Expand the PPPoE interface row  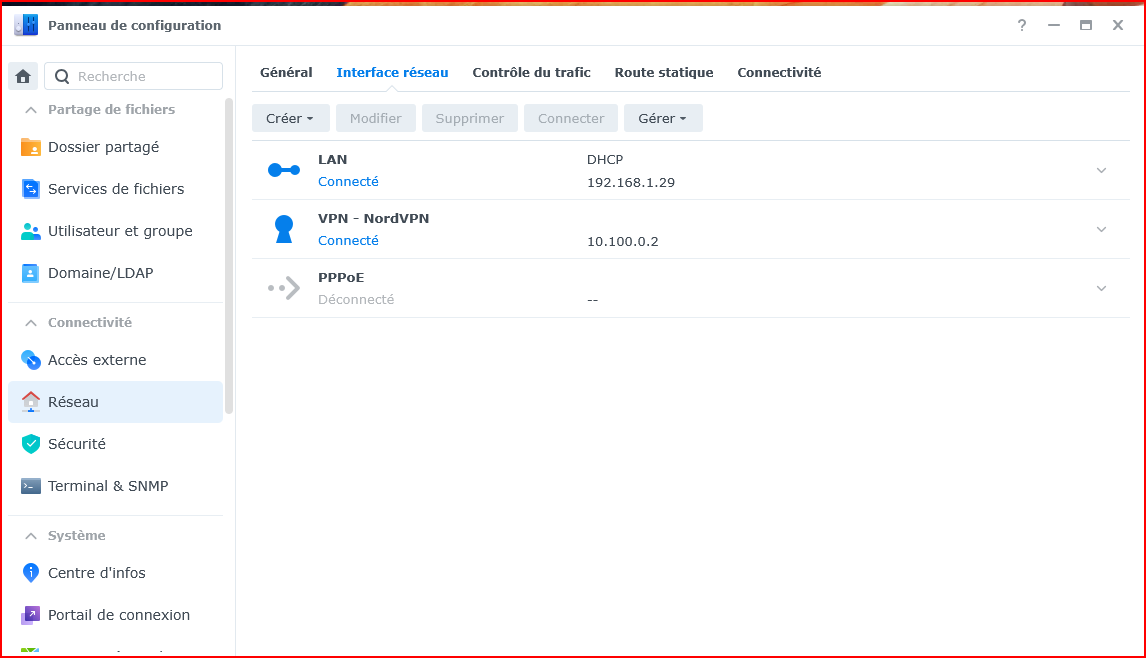1101,288
